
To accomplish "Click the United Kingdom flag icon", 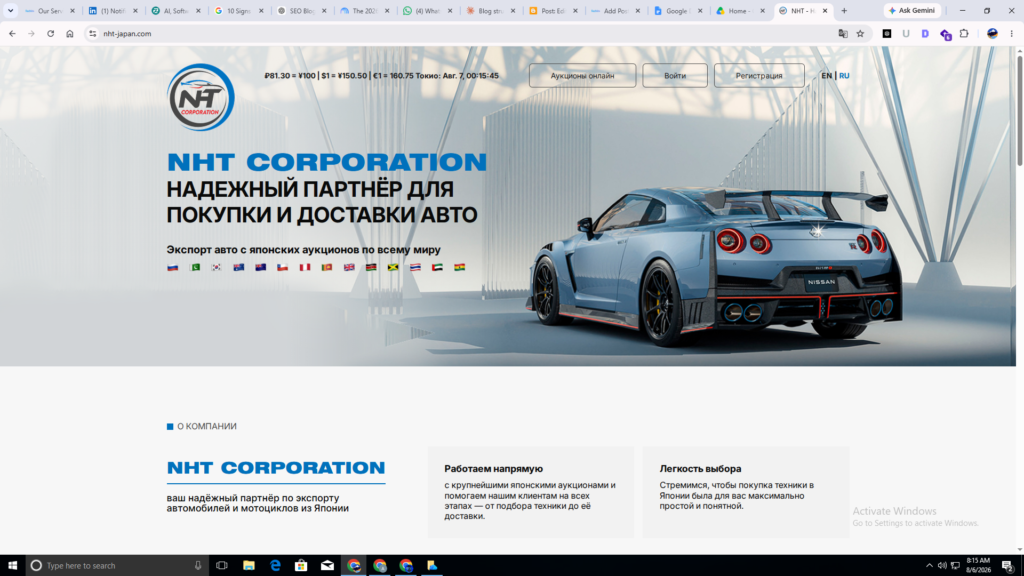I will coord(349,267).
